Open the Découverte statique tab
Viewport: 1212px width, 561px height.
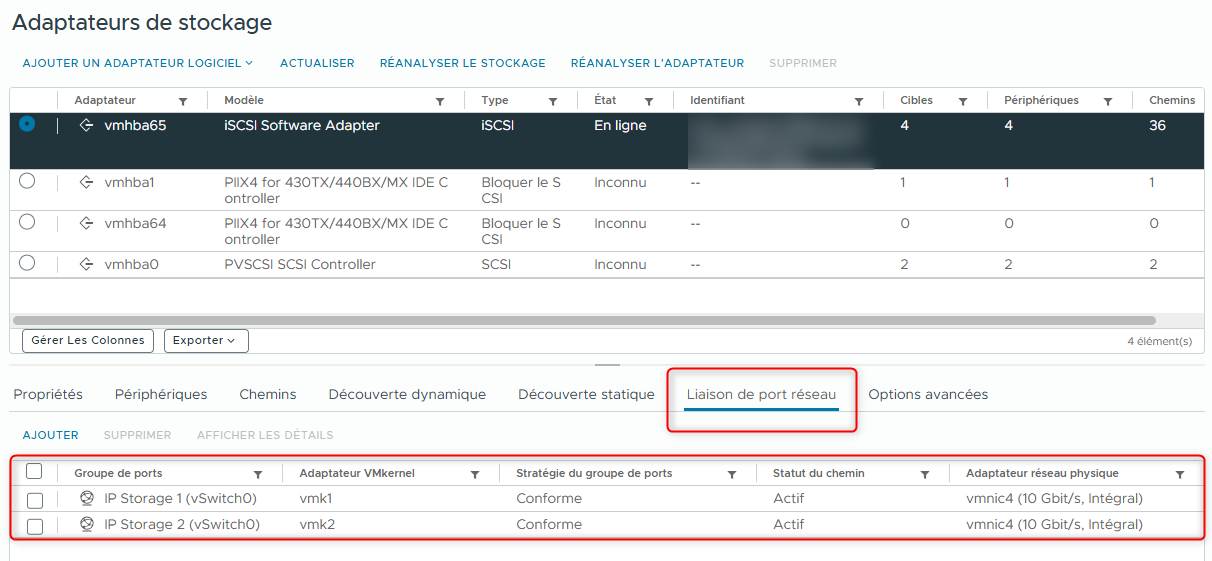tap(586, 395)
